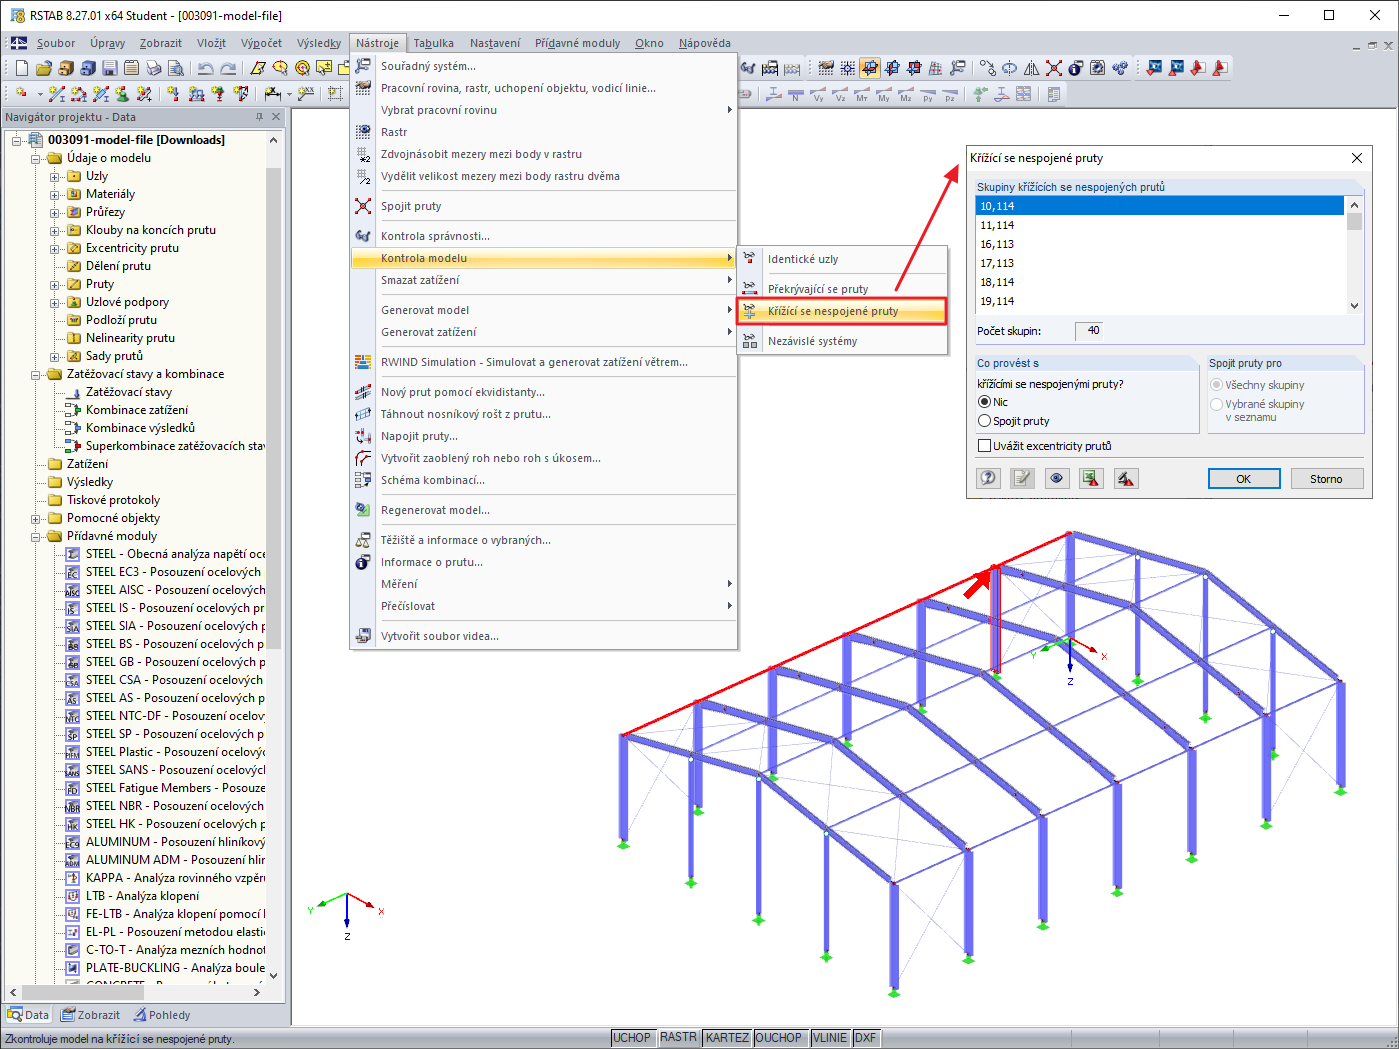The image size is (1399, 1049).
Task: Expand the Uzly tree node
Action: (55, 176)
